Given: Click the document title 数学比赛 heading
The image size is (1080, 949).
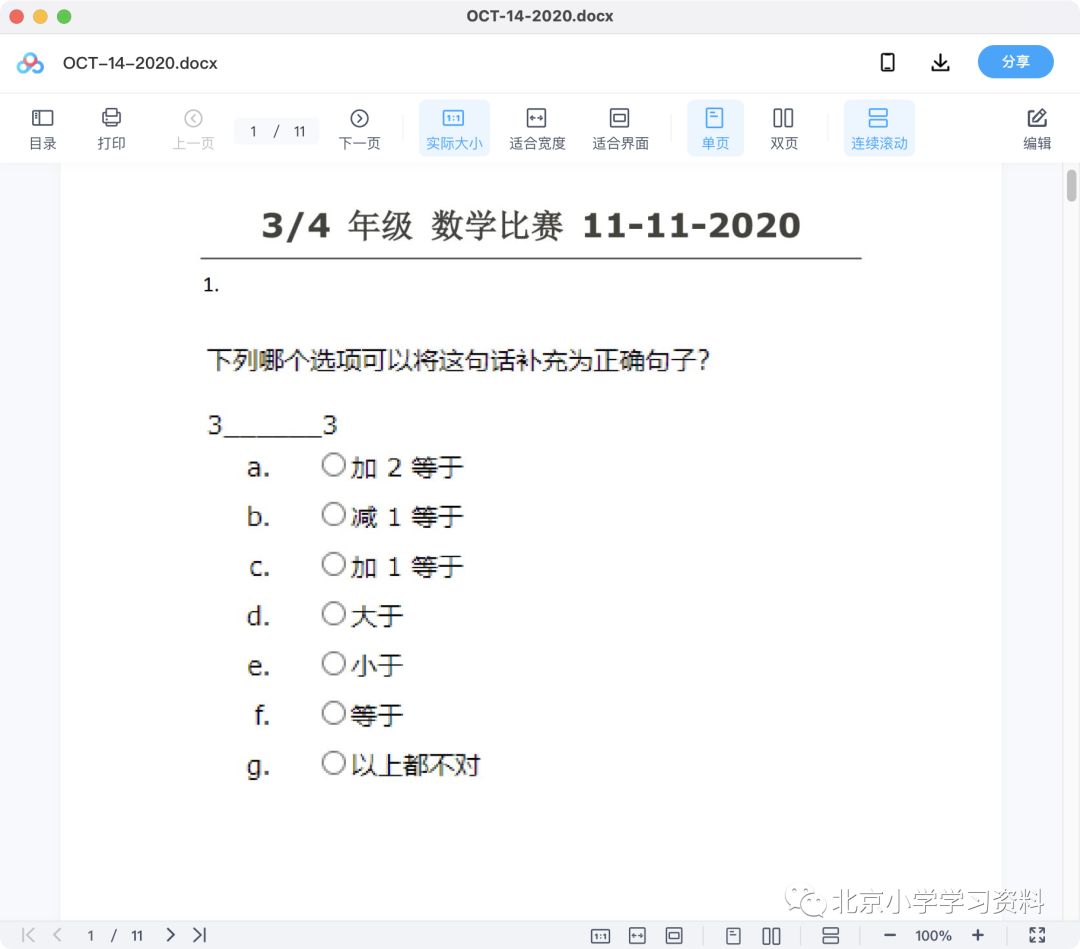Looking at the screenshot, I should 497,226.
